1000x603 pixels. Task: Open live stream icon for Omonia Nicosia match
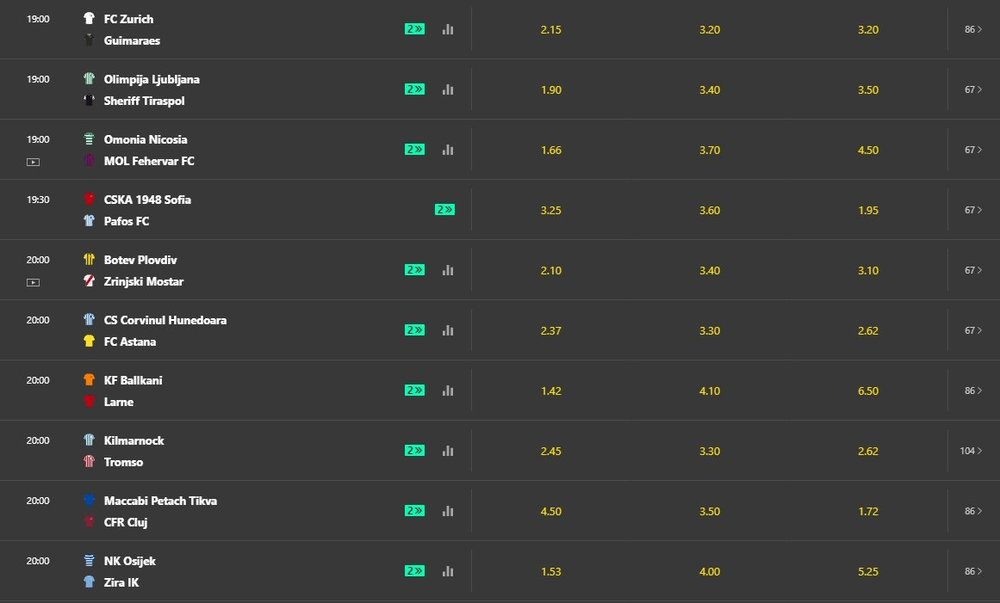click(x=33, y=161)
